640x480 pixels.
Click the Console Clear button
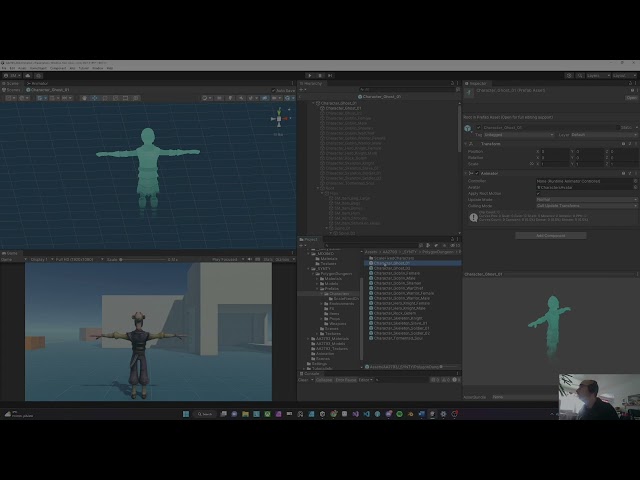click(x=303, y=380)
